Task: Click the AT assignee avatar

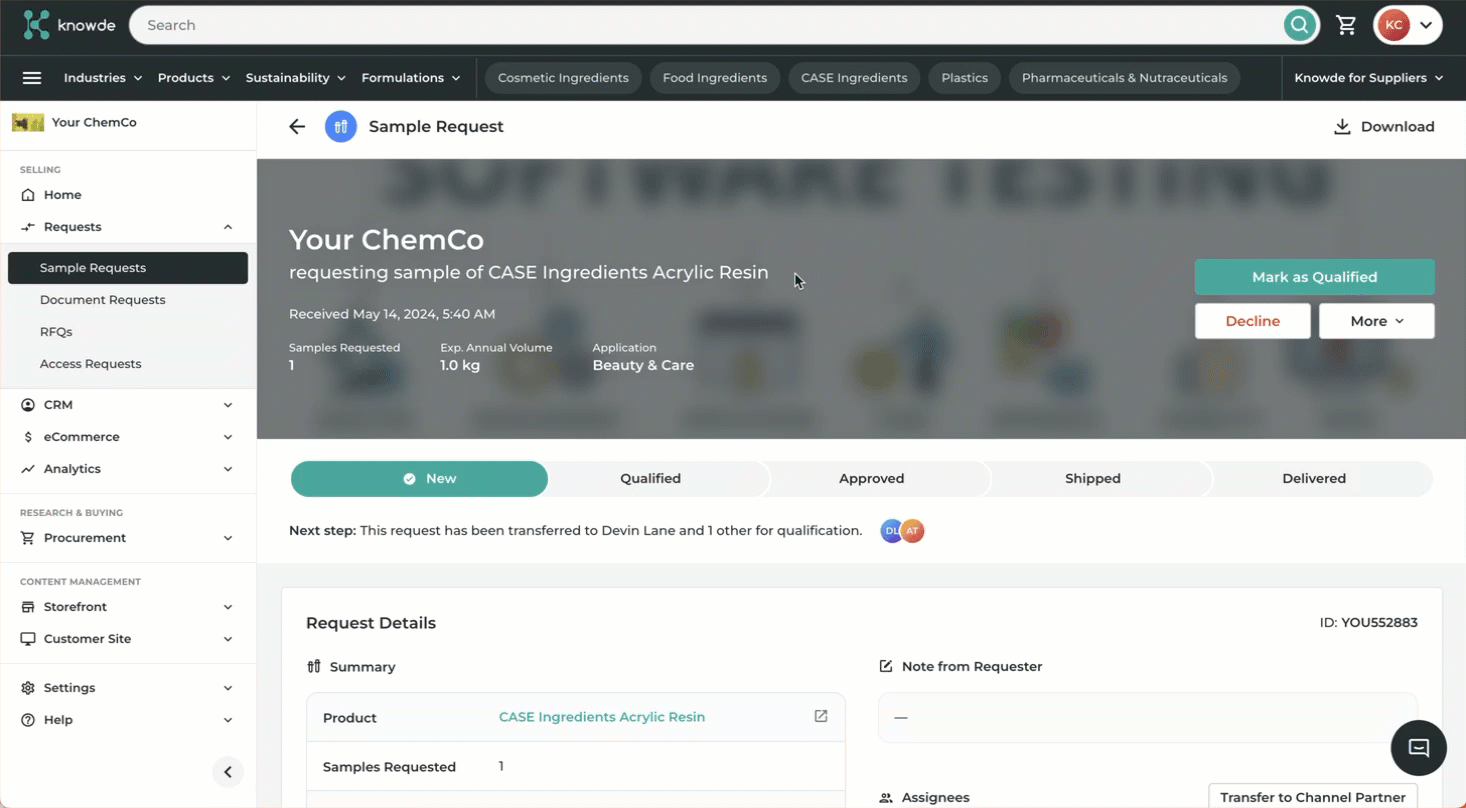Action: click(x=912, y=531)
